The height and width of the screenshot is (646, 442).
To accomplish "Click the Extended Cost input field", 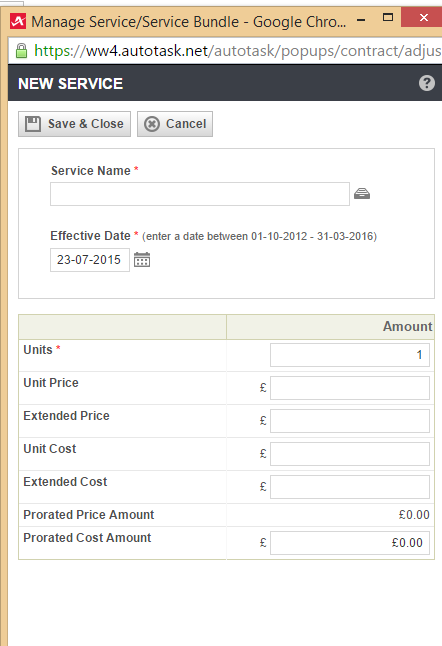I will [x=350, y=487].
